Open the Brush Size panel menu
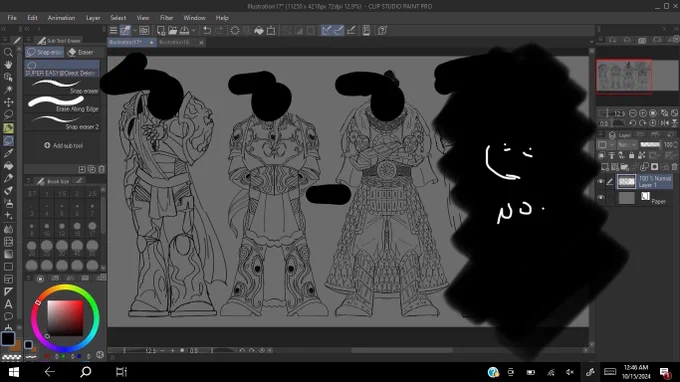The image size is (680, 382). click(x=29, y=181)
